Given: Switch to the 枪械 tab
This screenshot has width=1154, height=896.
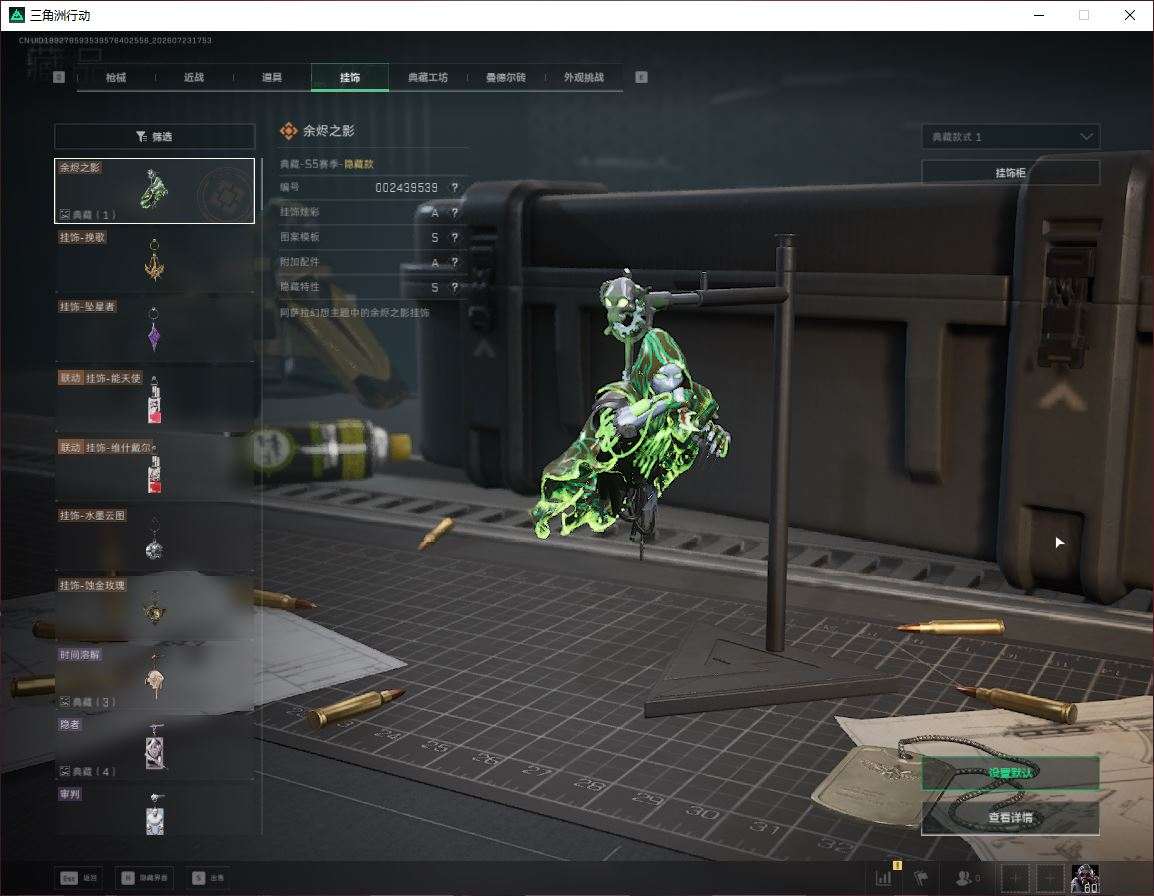Looking at the screenshot, I should (x=116, y=77).
